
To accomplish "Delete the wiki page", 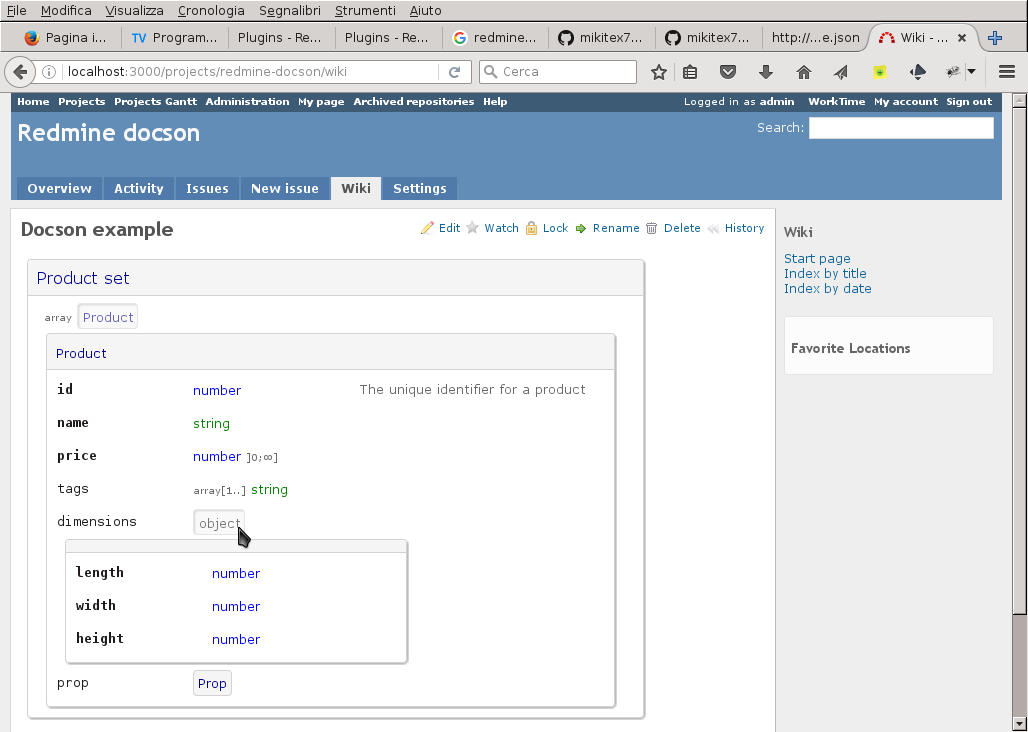I will (x=673, y=228).
